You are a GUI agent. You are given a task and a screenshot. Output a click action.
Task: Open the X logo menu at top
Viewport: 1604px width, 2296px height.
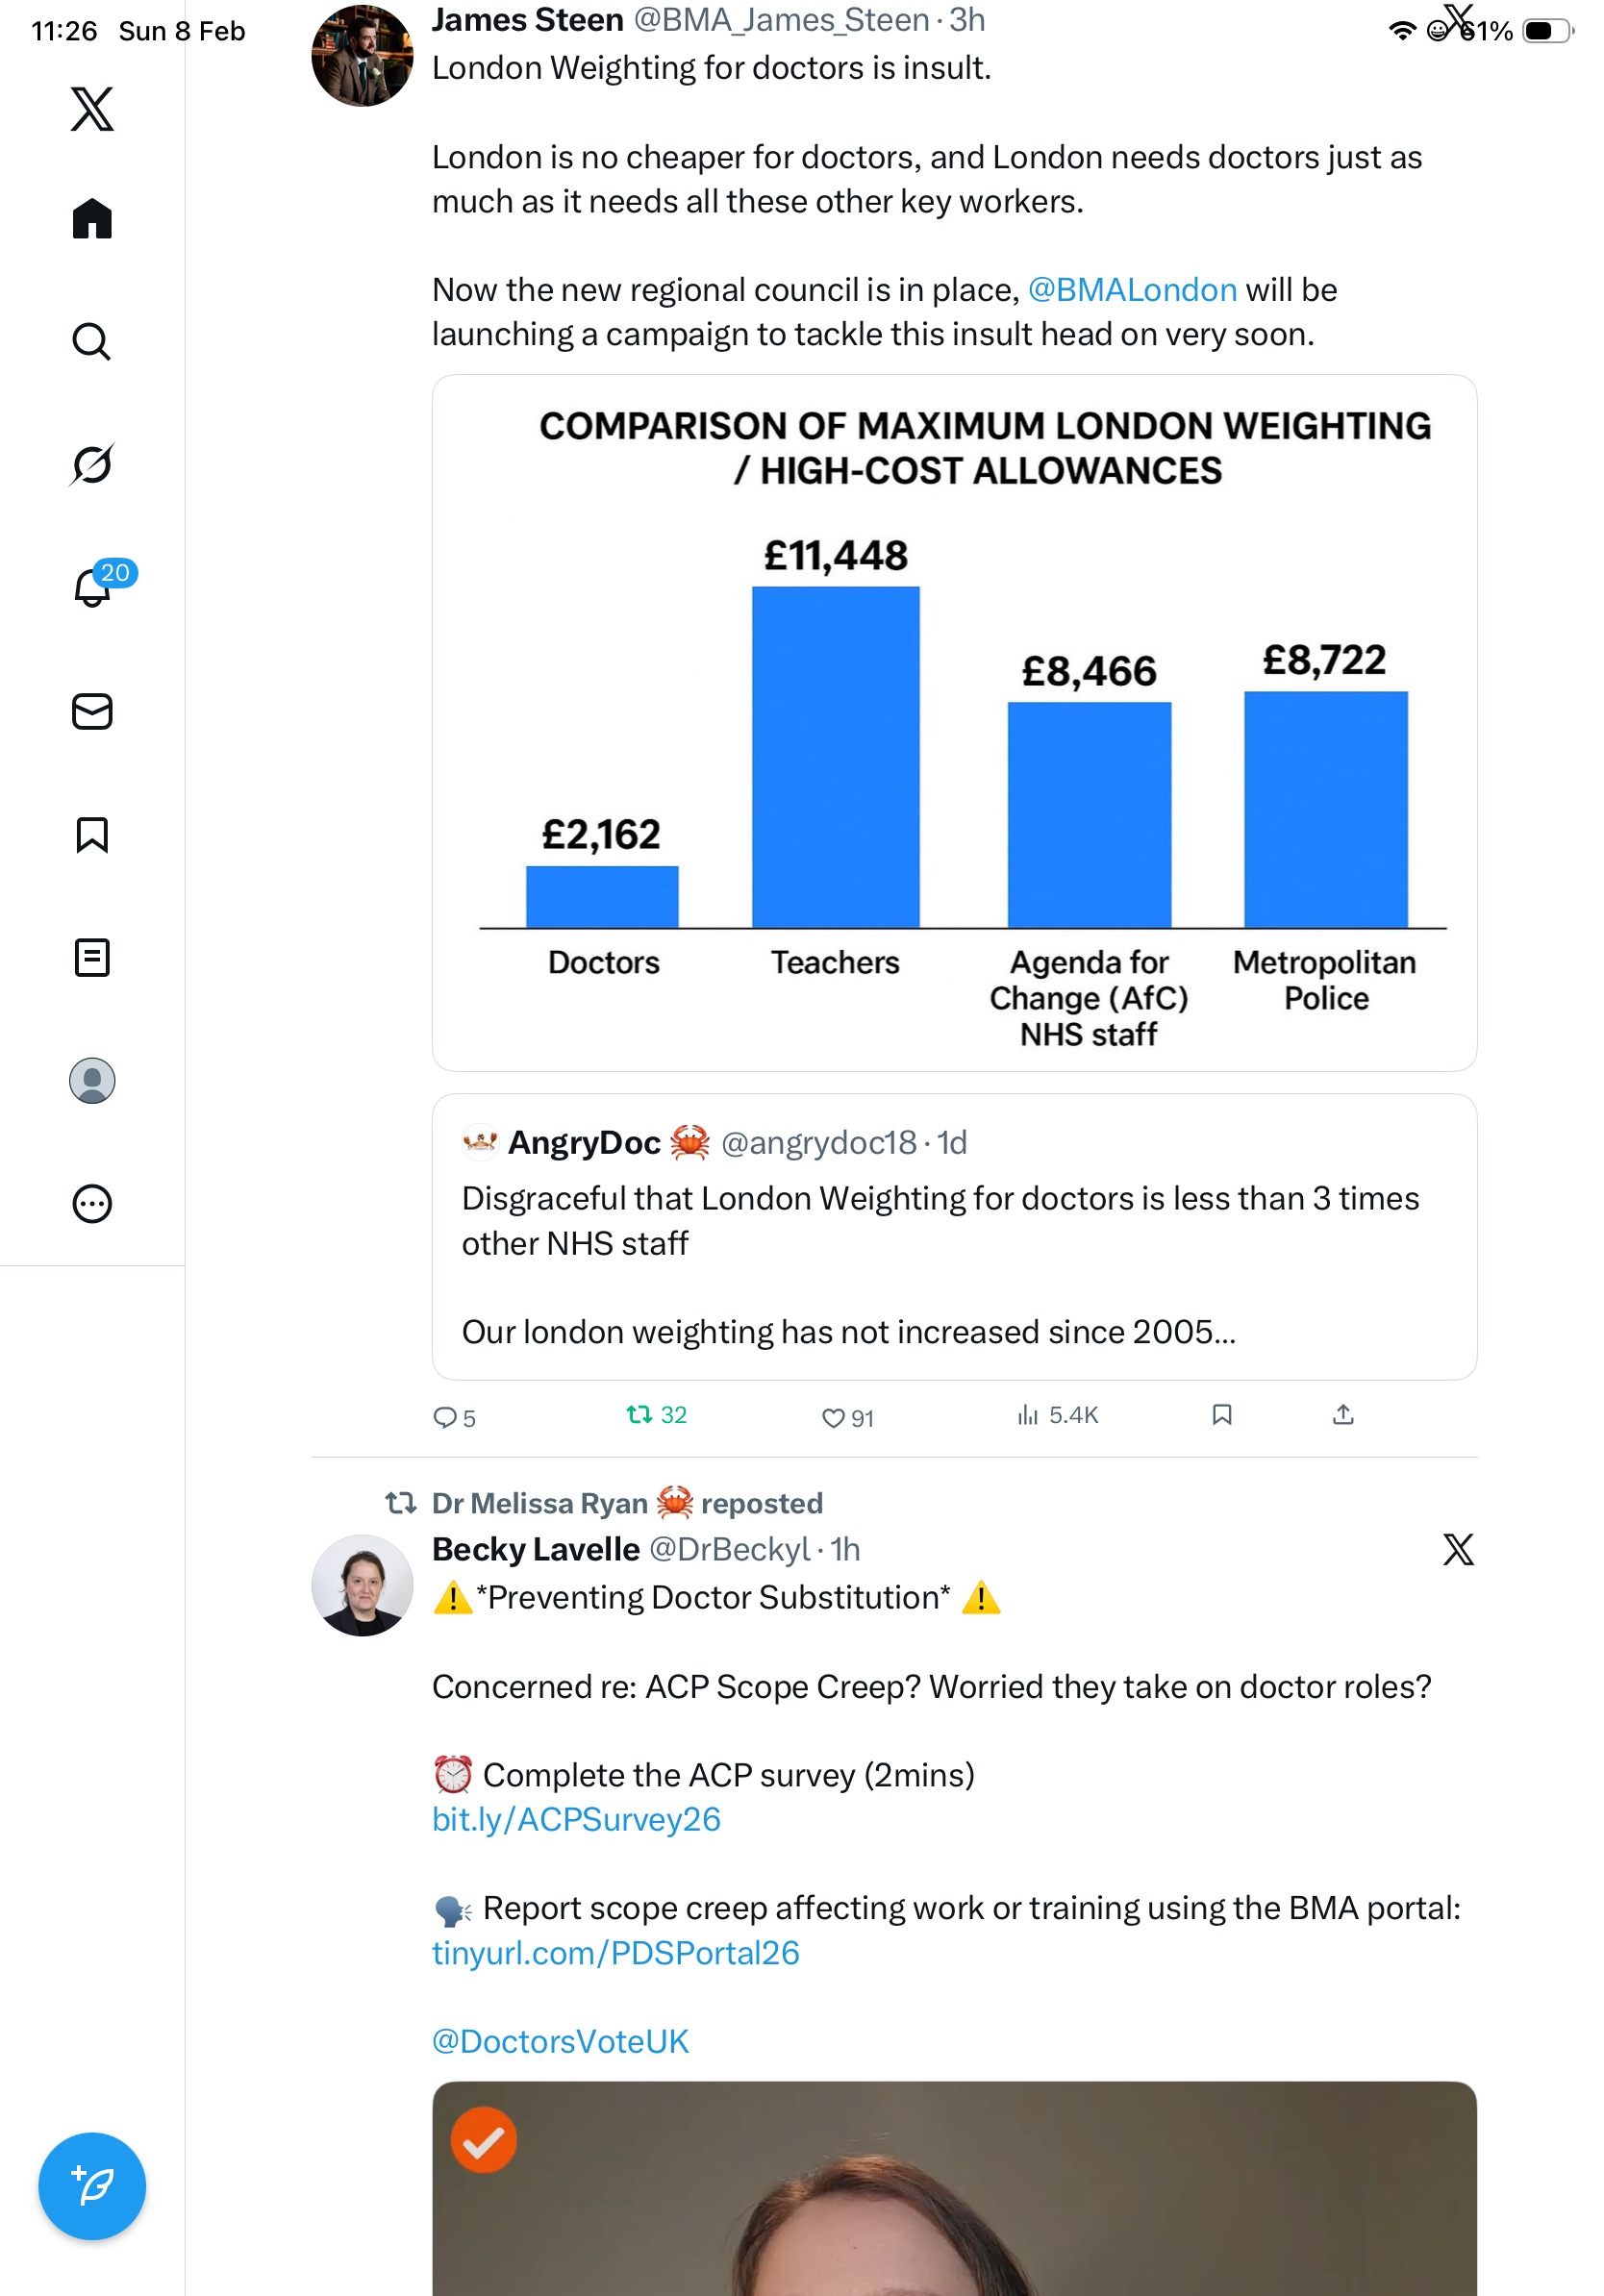(92, 109)
